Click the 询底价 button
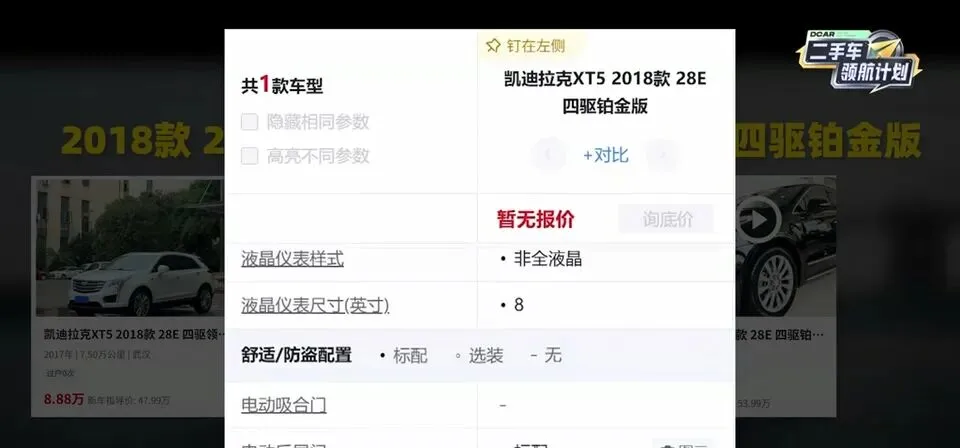This screenshot has width=960, height=448. click(x=666, y=219)
